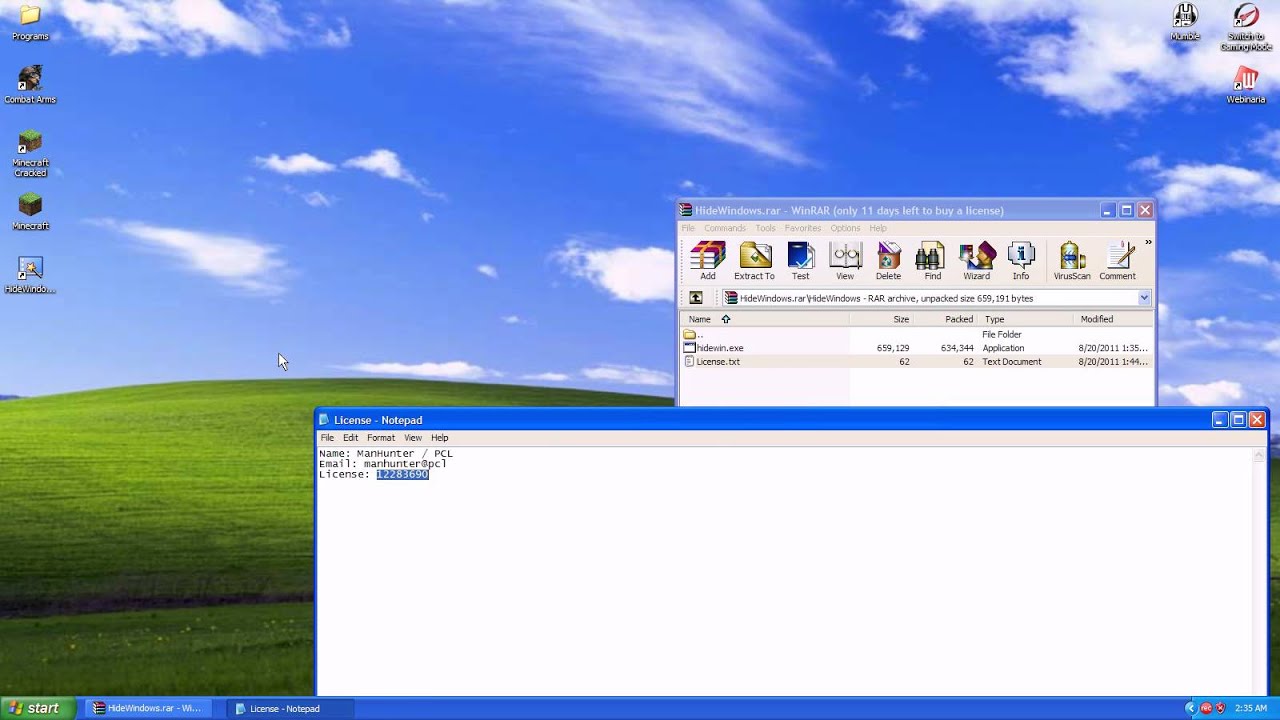Click the highlighted license number 12283690
This screenshot has width=1280, height=720.
click(x=402, y=475)
